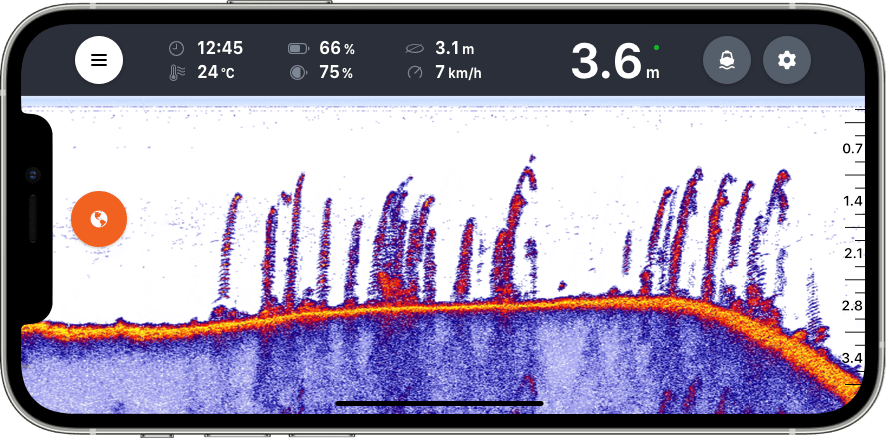Tap the 24 °C temperature value

216,72
